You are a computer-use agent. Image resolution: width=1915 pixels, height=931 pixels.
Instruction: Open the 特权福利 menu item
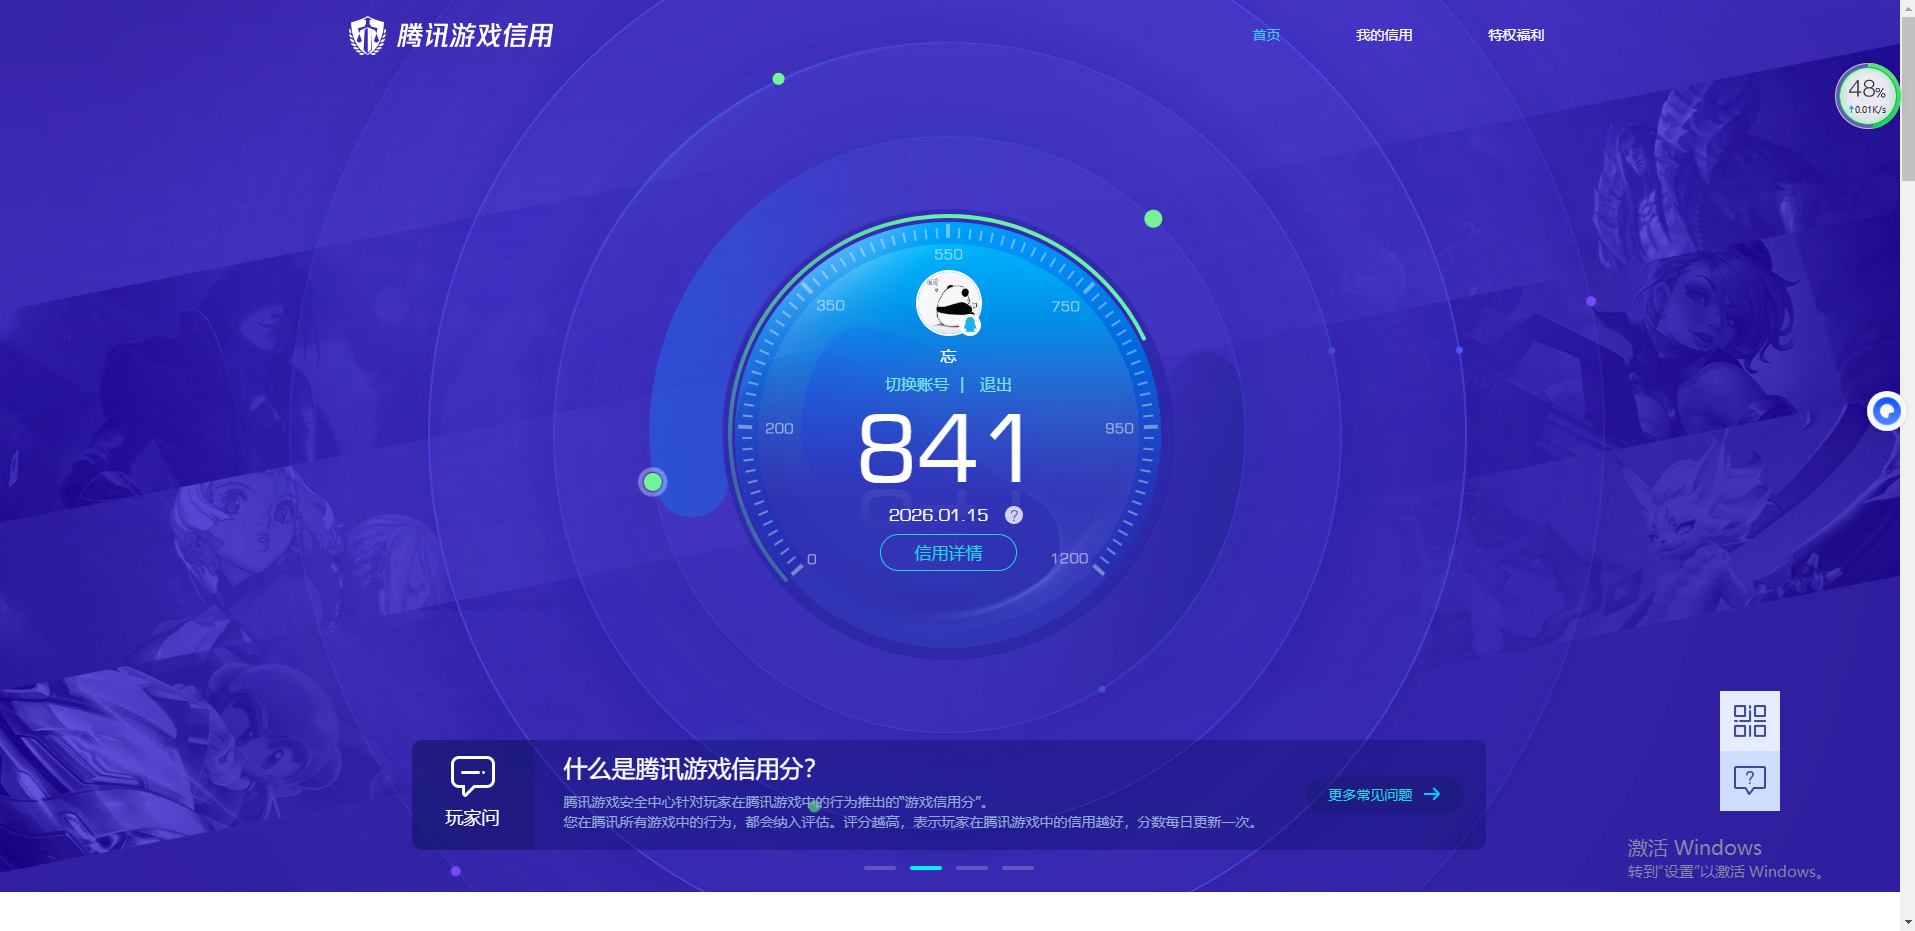pyautogui.click(x=1515, y=35)
